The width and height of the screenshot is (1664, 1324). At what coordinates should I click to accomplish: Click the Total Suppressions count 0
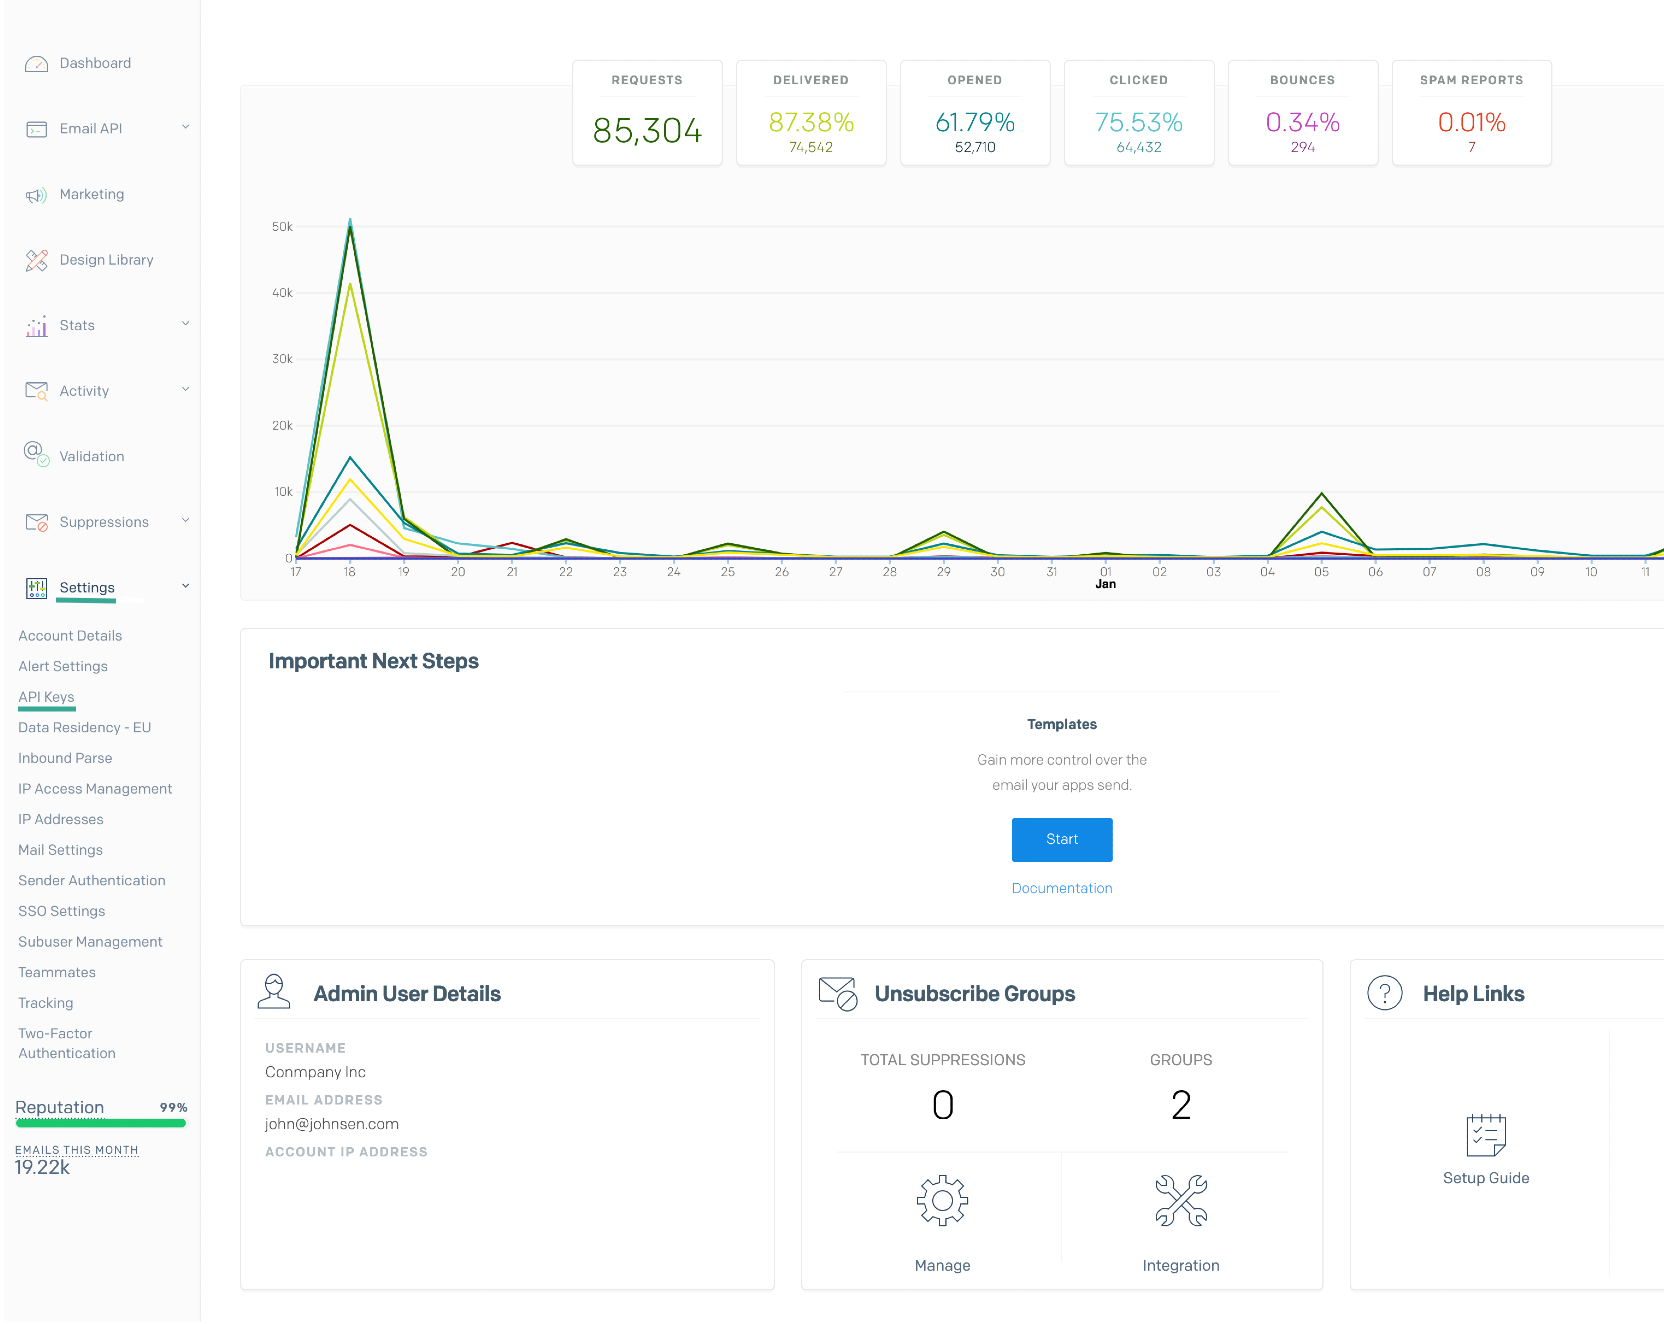943,1105
